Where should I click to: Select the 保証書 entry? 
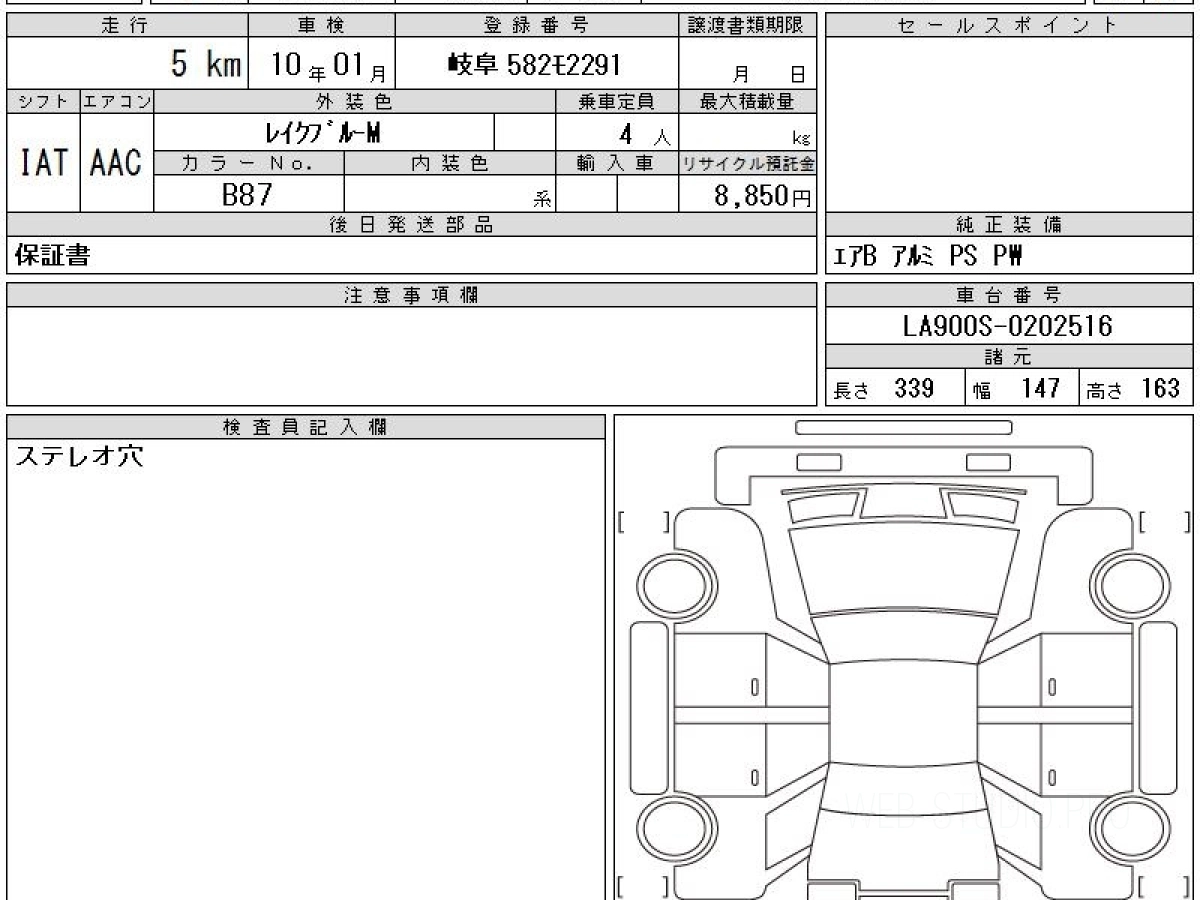[52, 256]
